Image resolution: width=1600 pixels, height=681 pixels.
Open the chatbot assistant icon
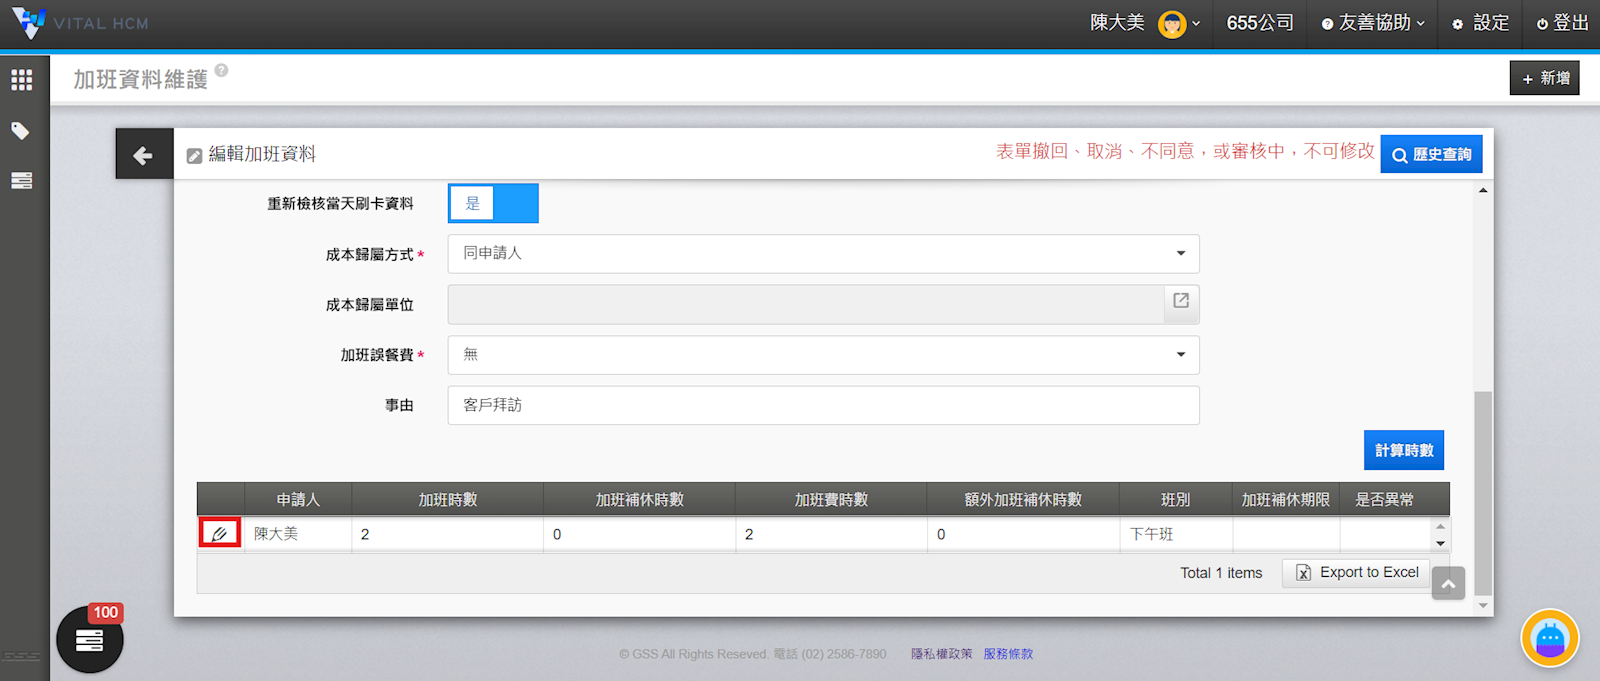click(x=1549, y=638)
